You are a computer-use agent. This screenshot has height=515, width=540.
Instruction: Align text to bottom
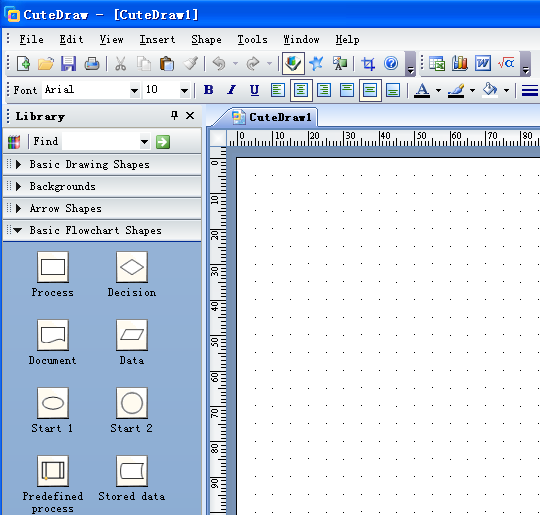(393, 90)
